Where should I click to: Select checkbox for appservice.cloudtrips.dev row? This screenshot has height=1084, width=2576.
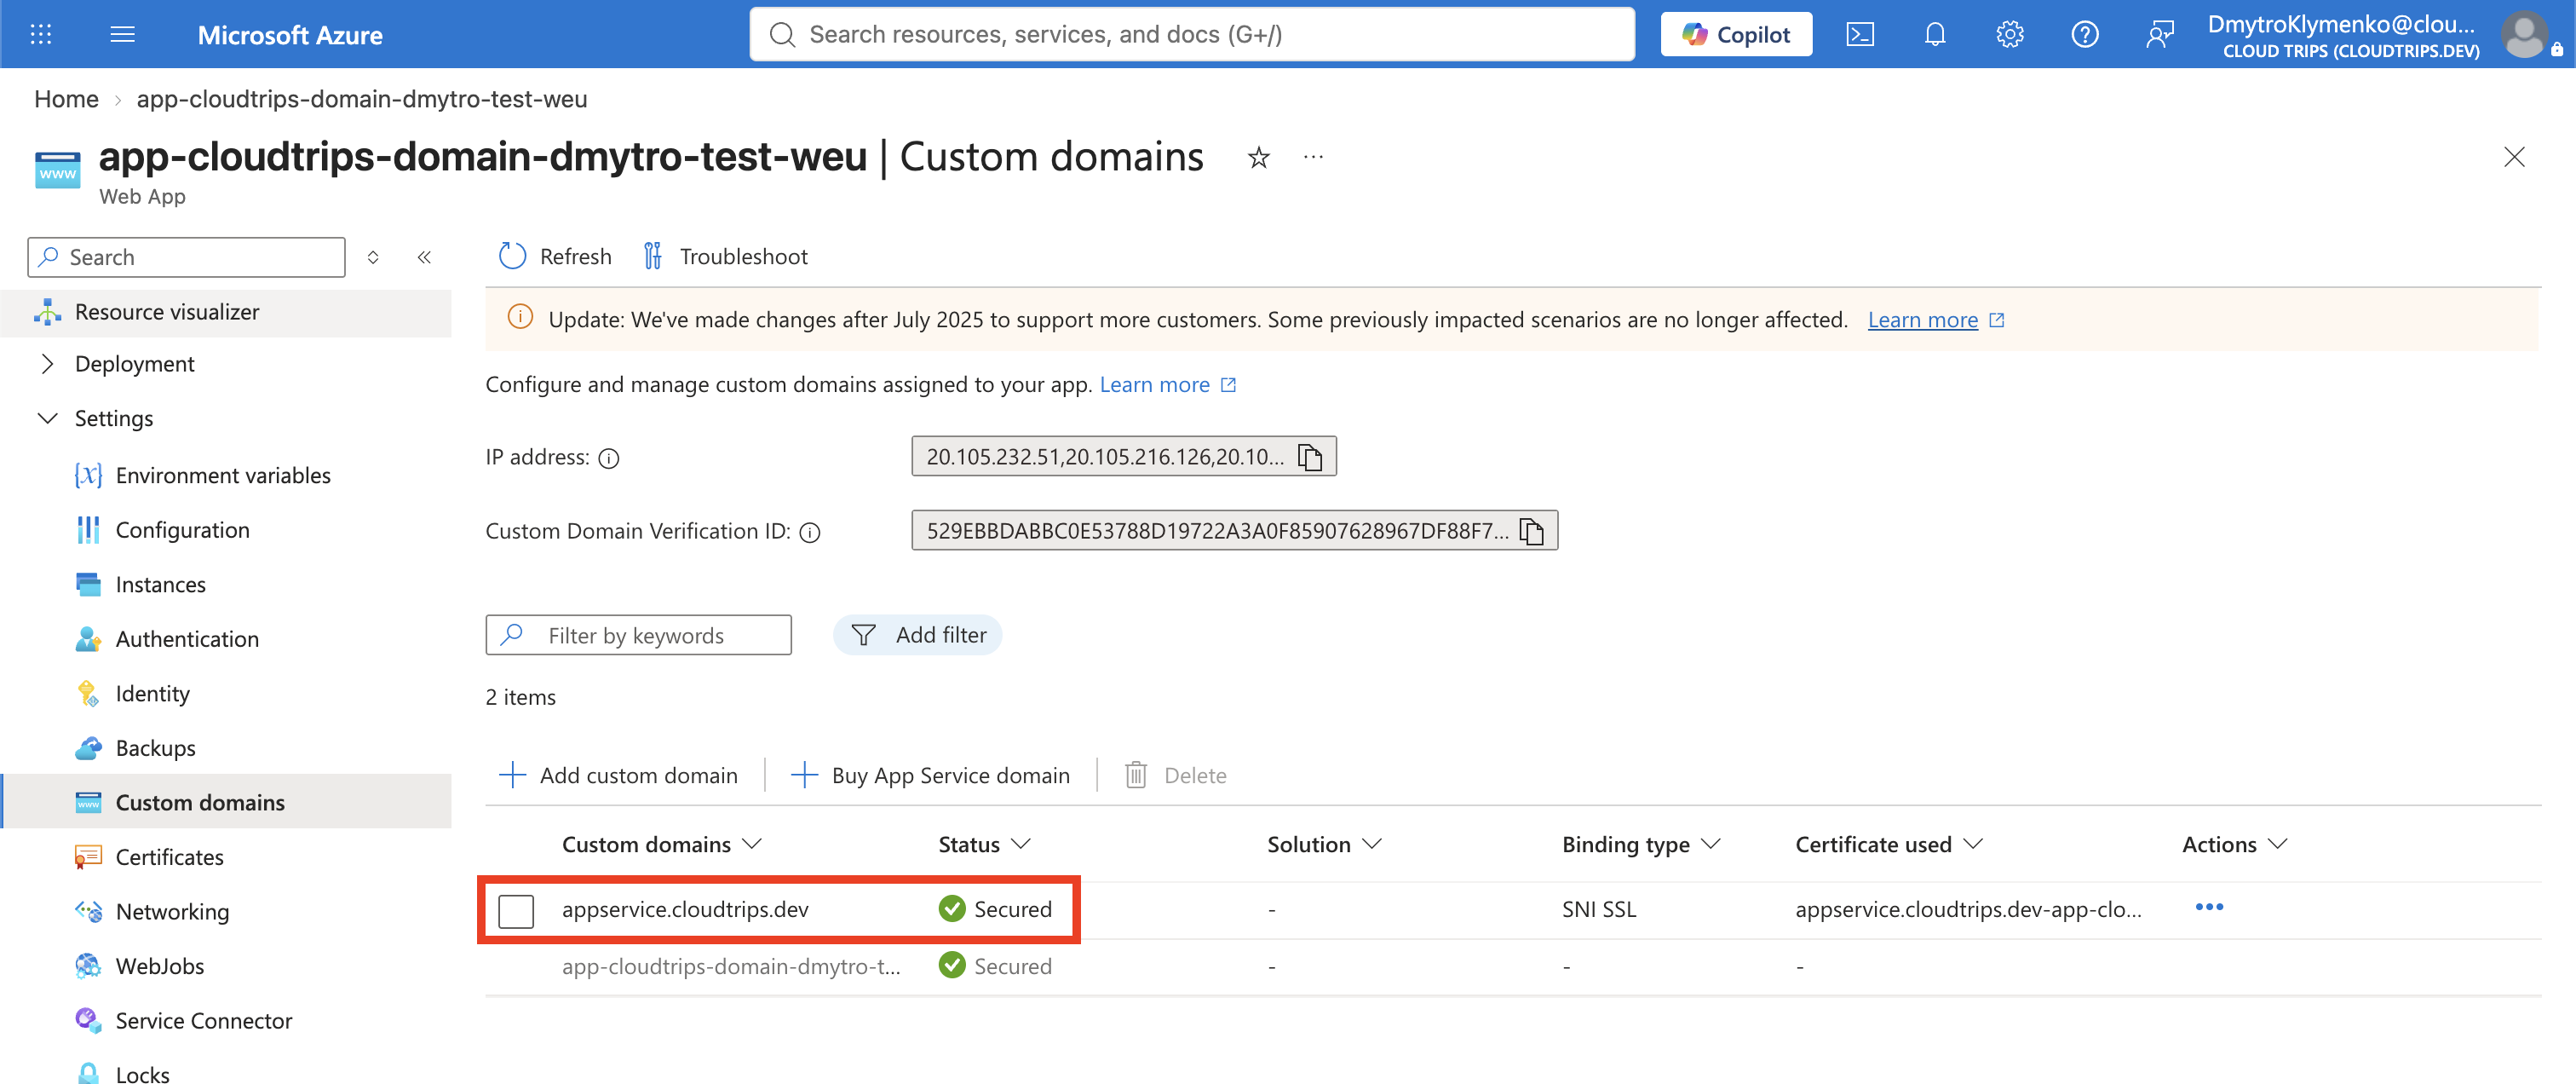click(516, 911)
